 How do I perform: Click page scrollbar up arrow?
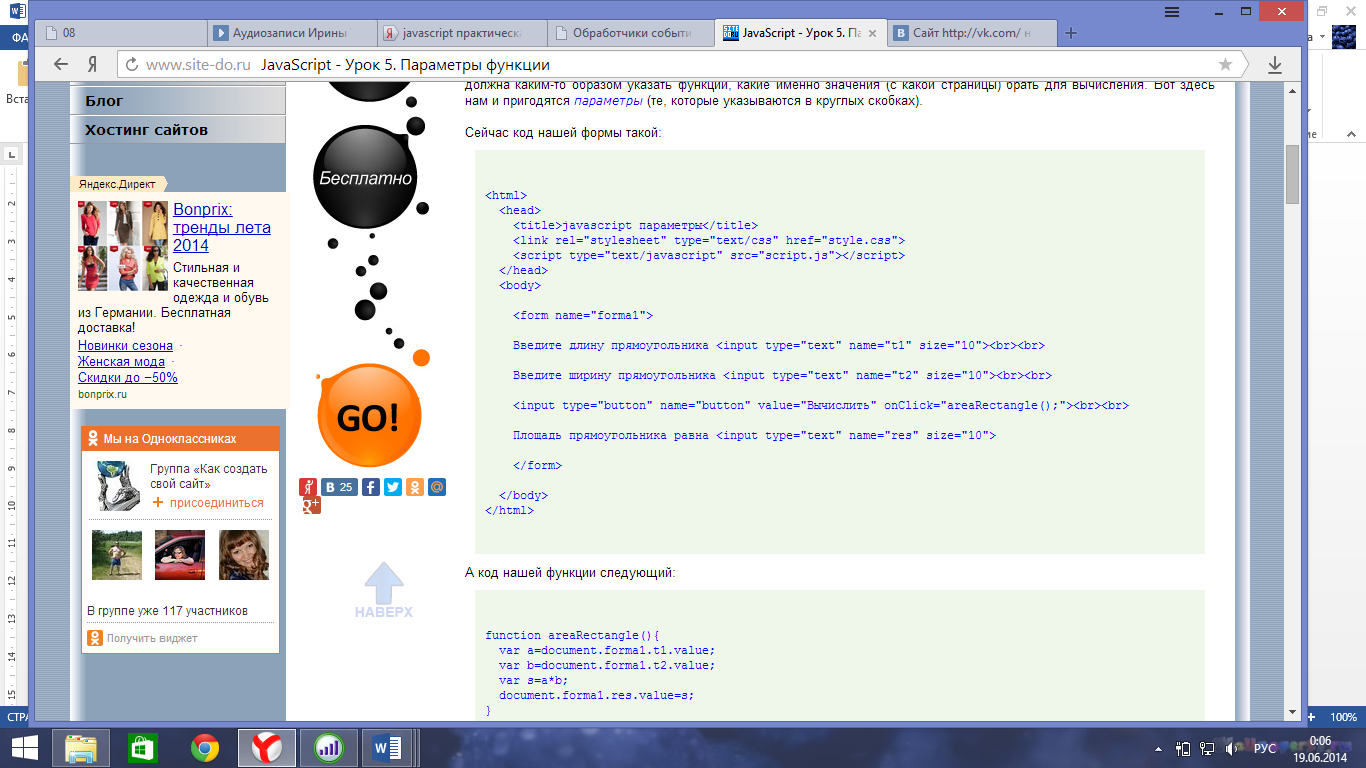(x=1292, y=92)
